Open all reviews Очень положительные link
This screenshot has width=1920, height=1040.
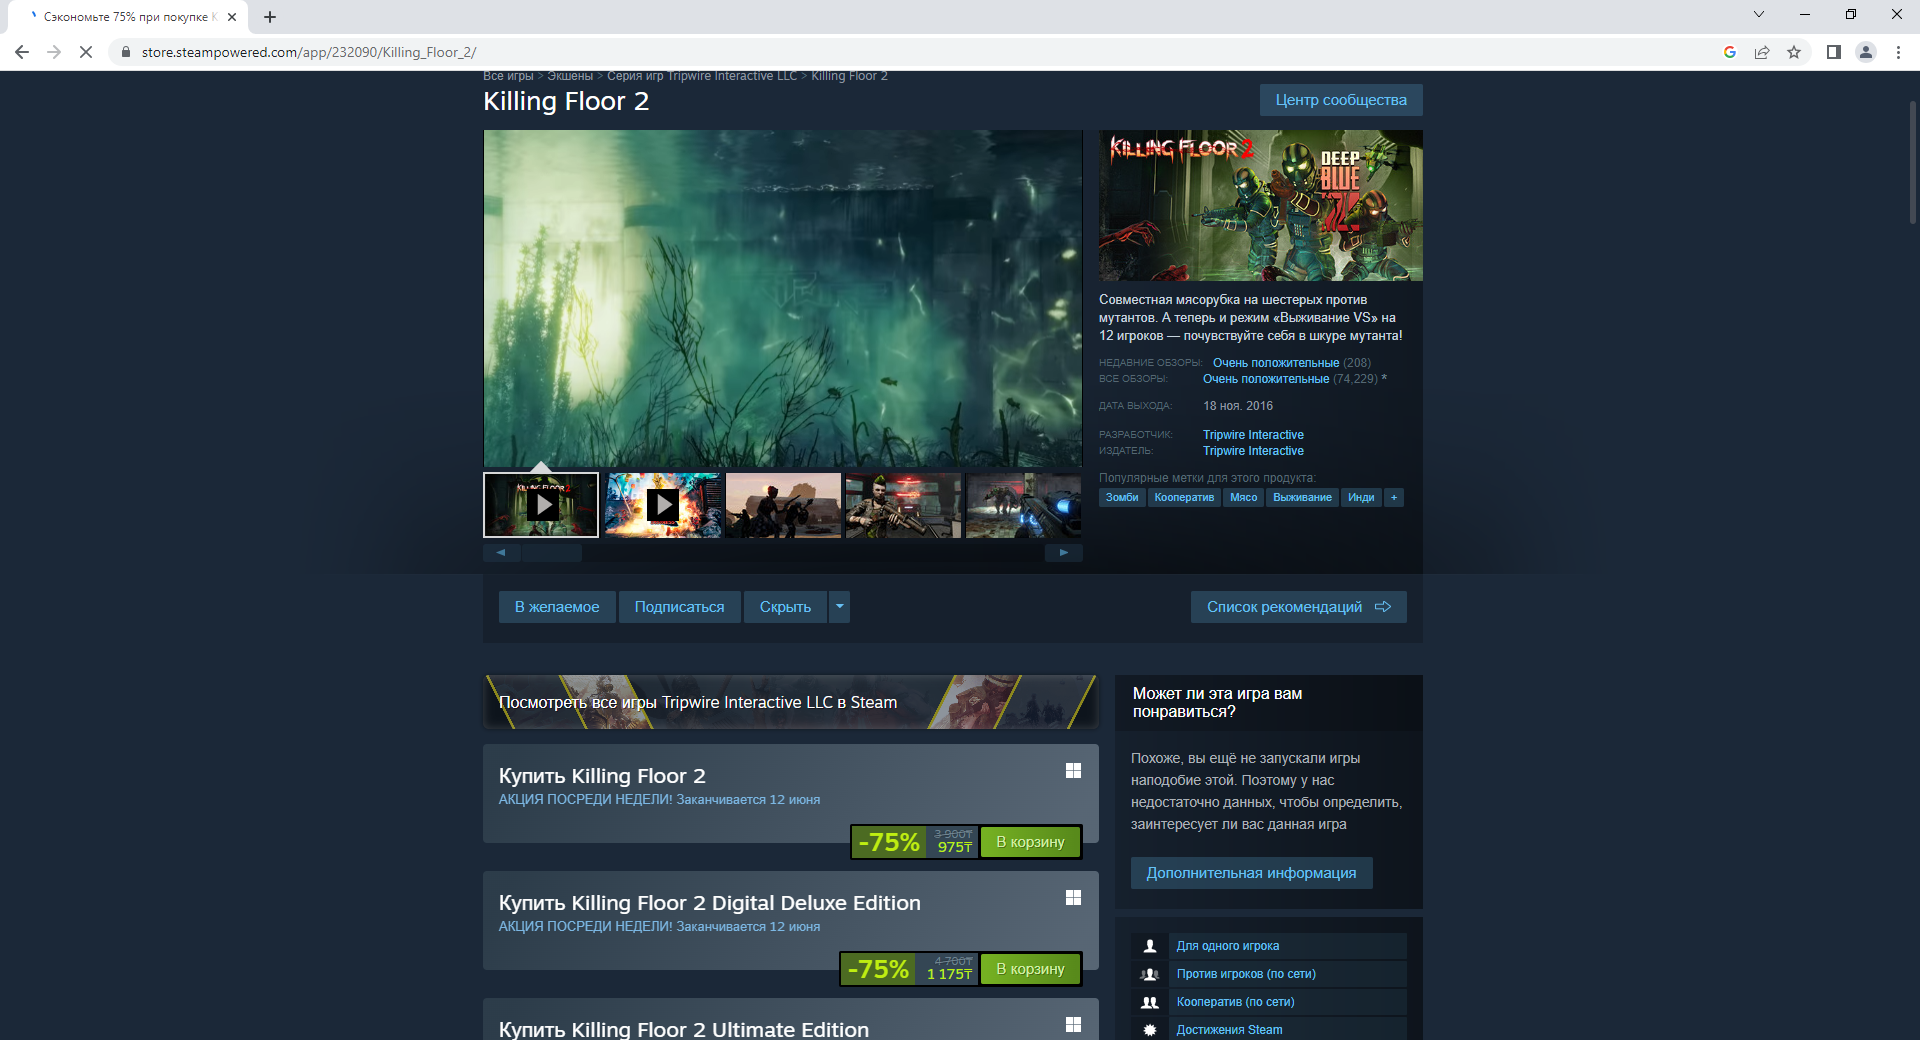pyautogui.click(x=1266, y=379)
